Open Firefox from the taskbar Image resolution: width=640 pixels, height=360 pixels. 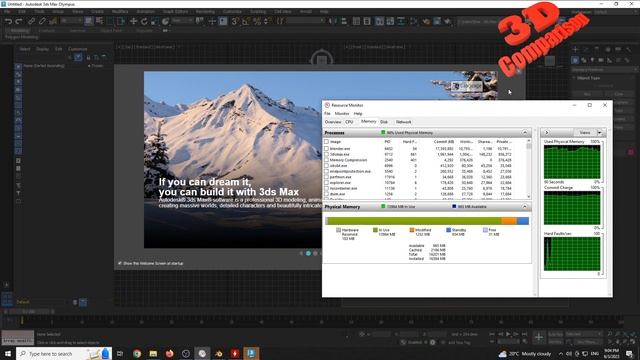(x=169, y=353)
